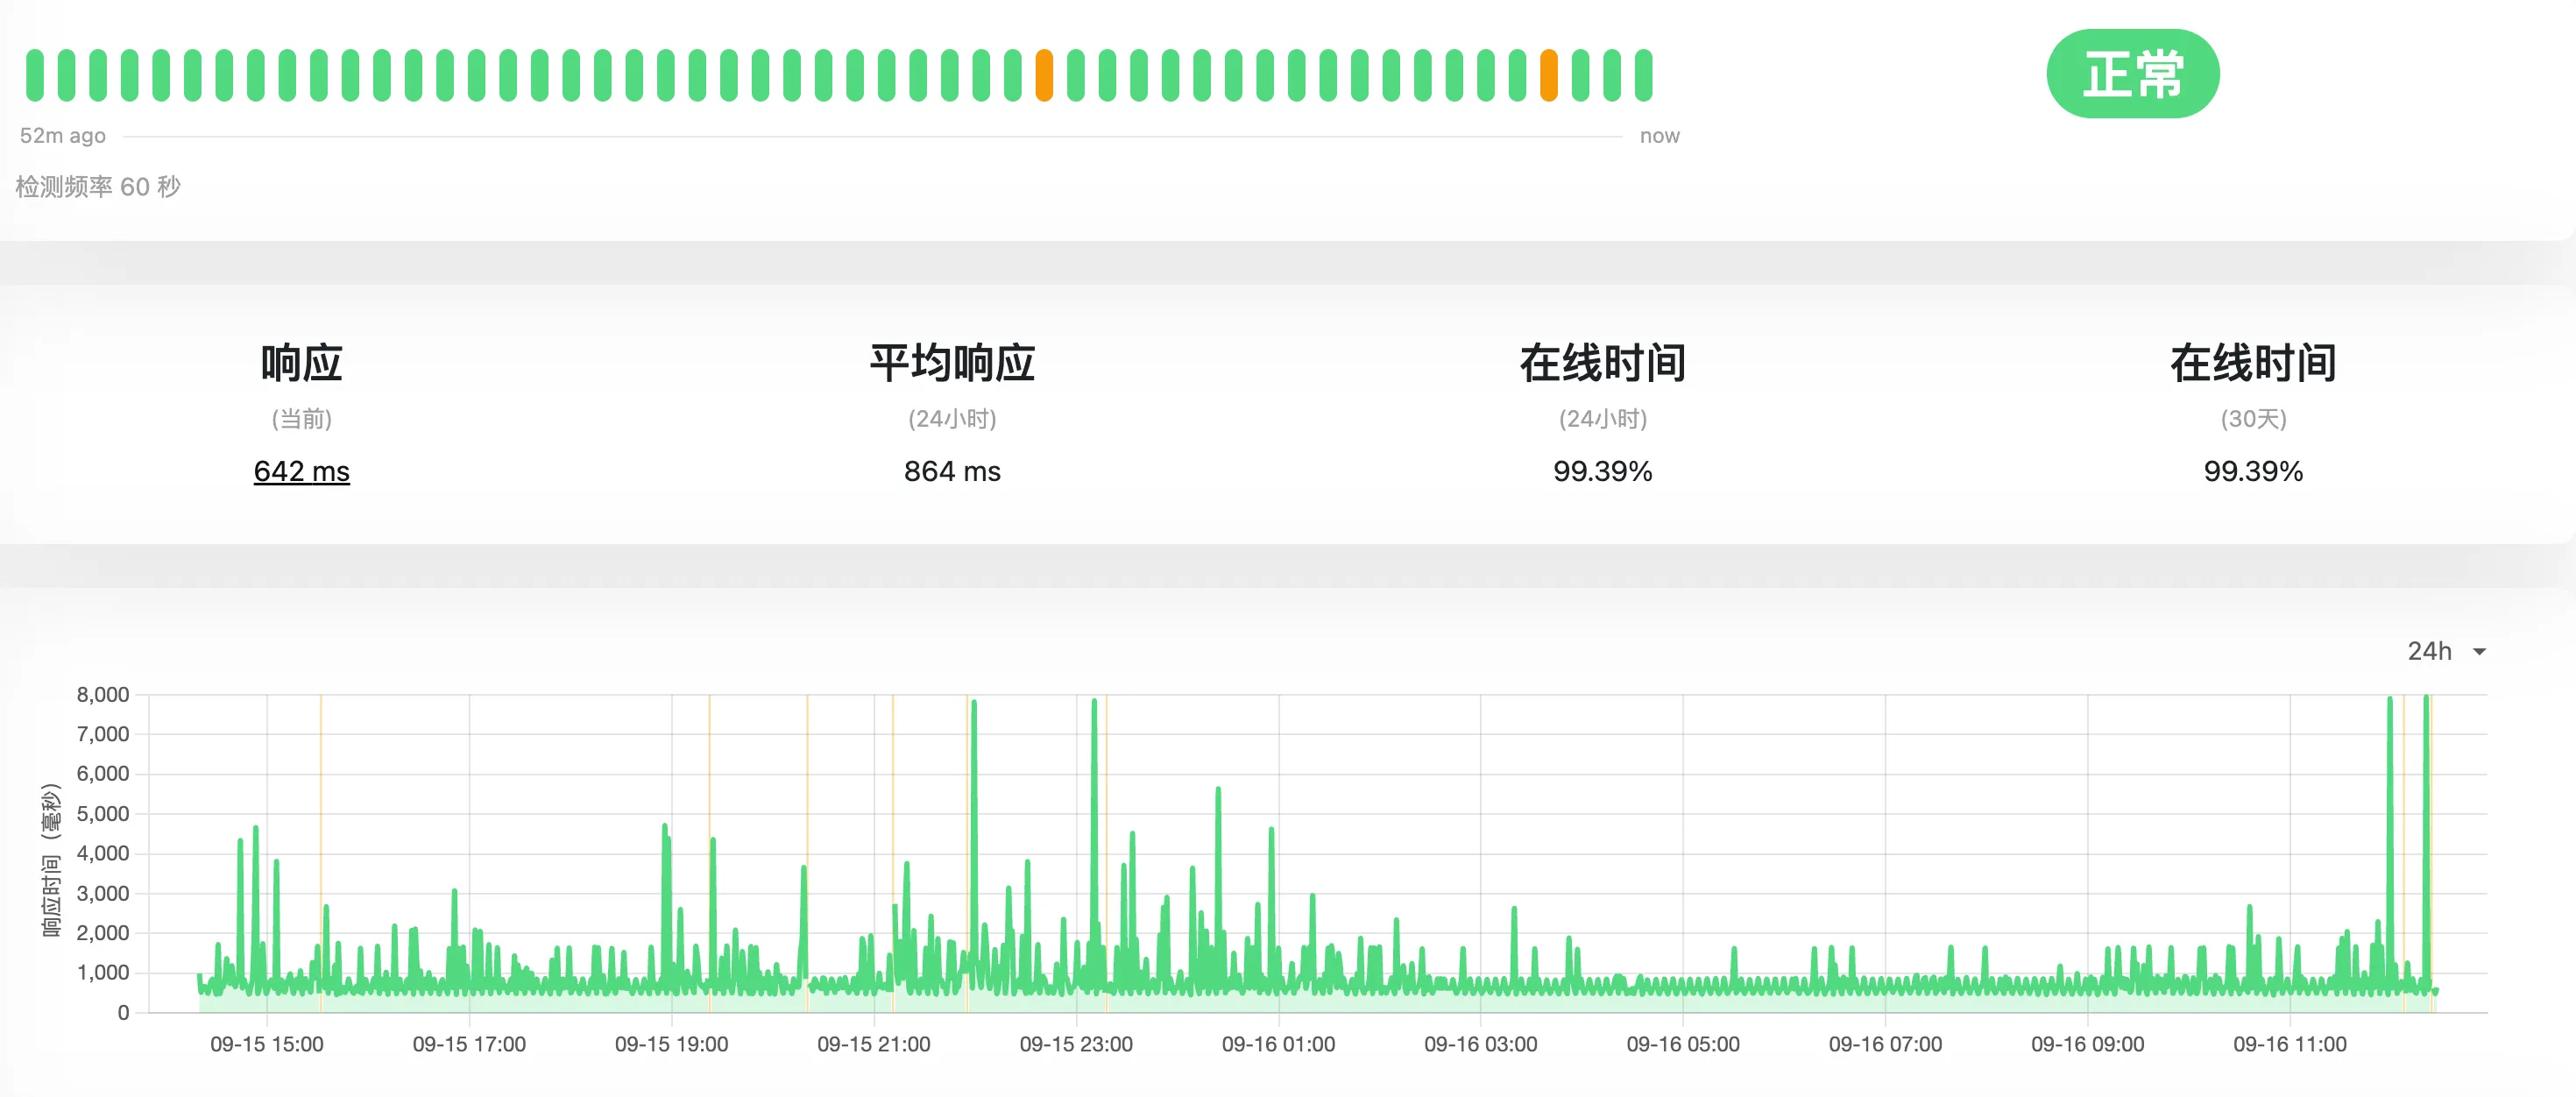Click the 24小时 uptime value 99.39%
The height and width of the screenshot is (1097, 2576).
[x=1602, y=471]
